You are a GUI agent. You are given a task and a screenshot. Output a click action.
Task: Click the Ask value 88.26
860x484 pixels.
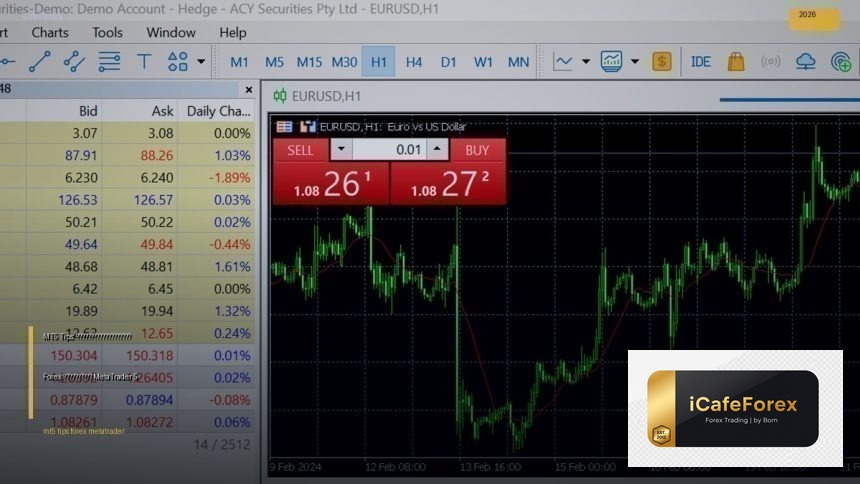click(x=156, y=155)
